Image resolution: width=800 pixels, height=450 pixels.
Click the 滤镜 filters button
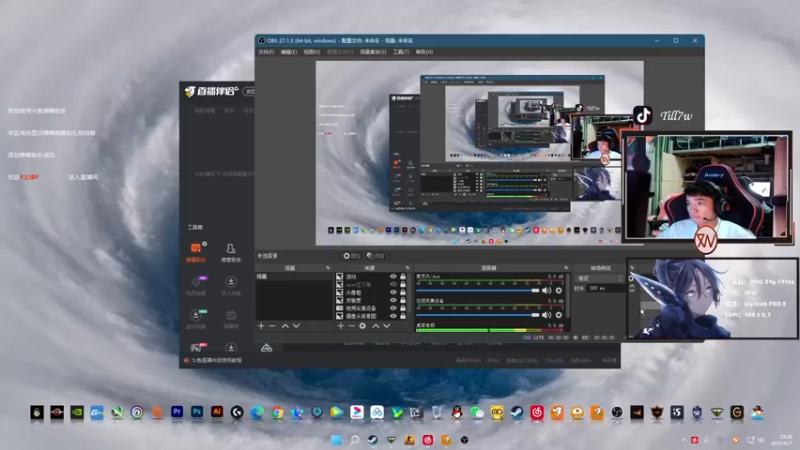pos(376,256)
